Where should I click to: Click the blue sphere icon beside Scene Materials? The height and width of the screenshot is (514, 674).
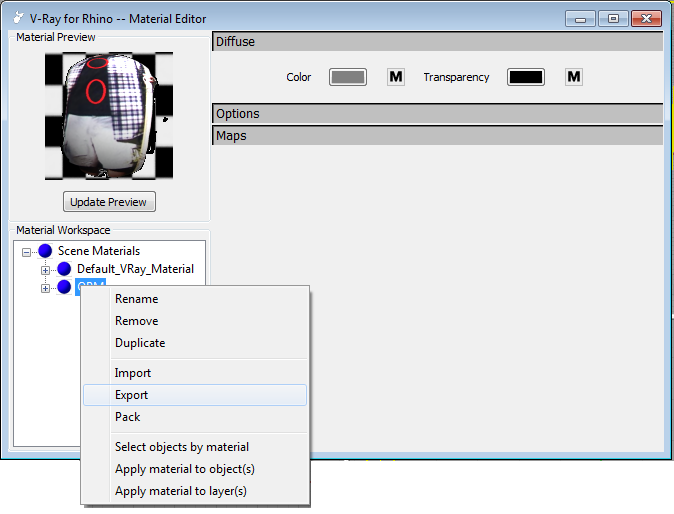tap(45, 251)
